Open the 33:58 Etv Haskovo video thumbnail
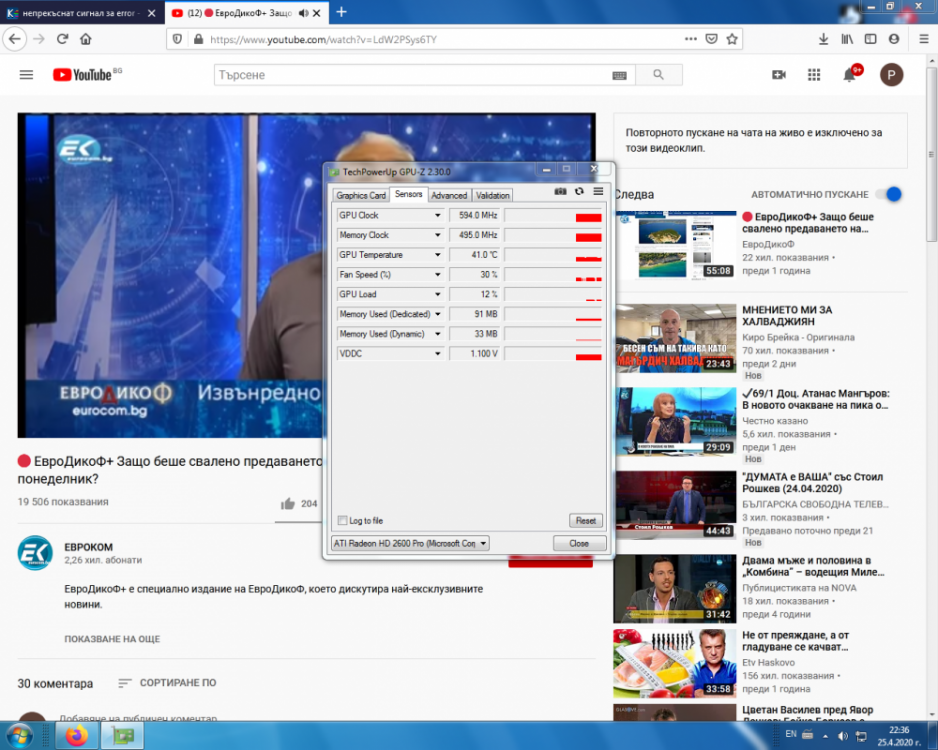This screenshot has width=938, height=750. (x=675, y=664)
